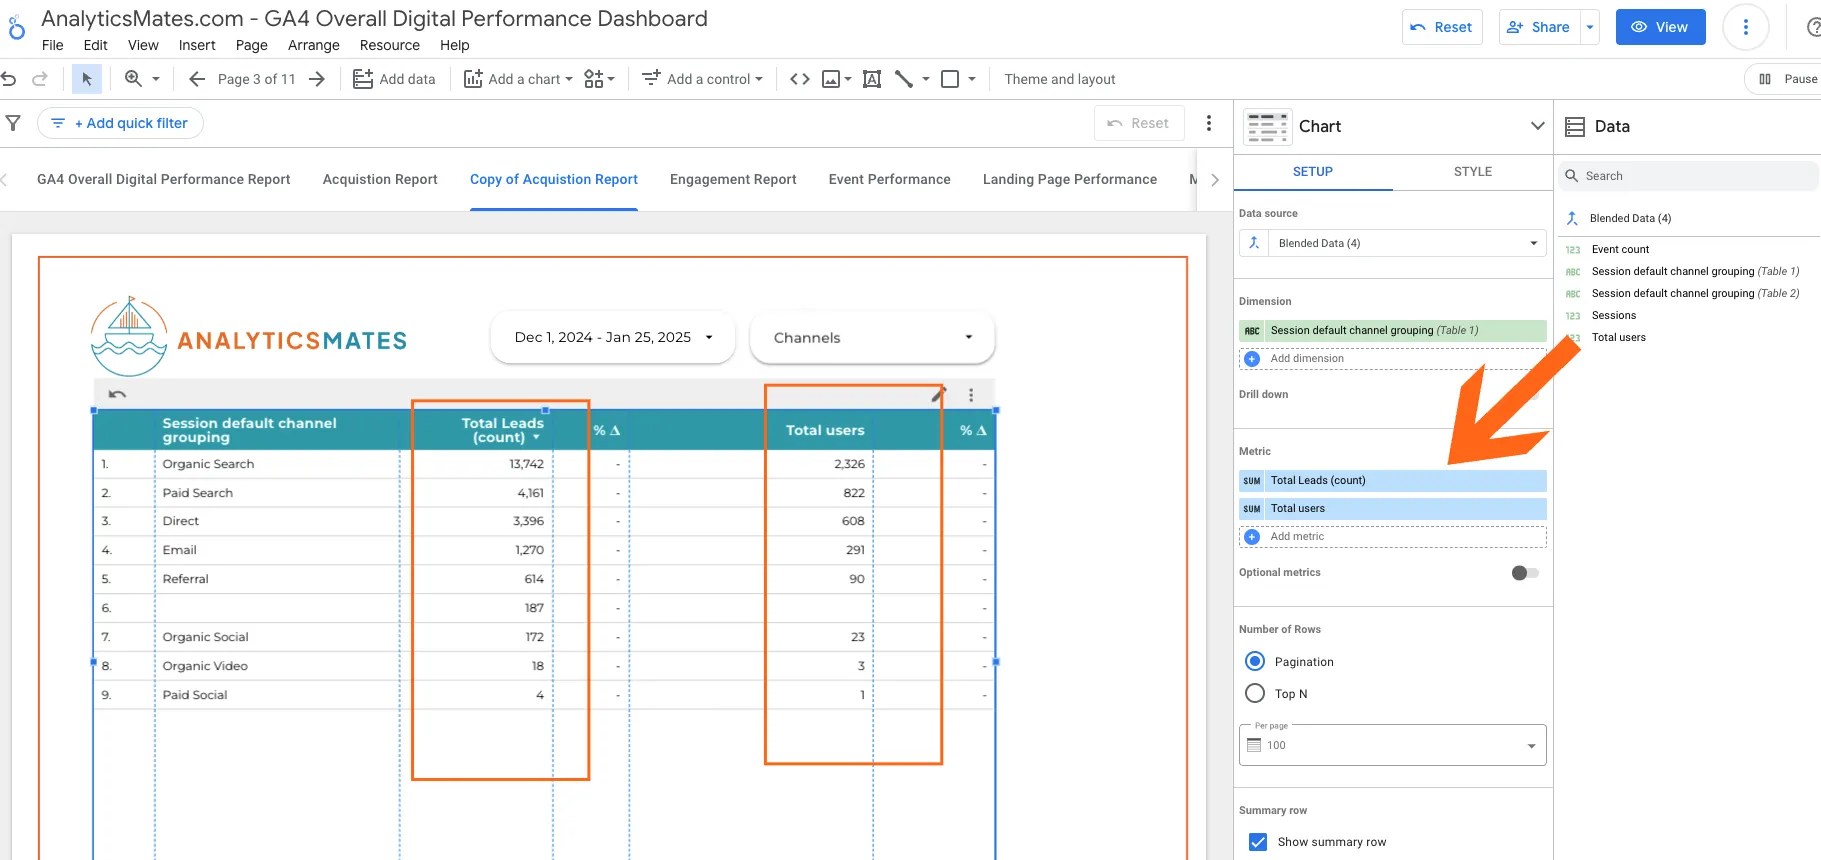
Task: Click the Session default channel grouping dimension chip
Action: (x=1393, y=331)
